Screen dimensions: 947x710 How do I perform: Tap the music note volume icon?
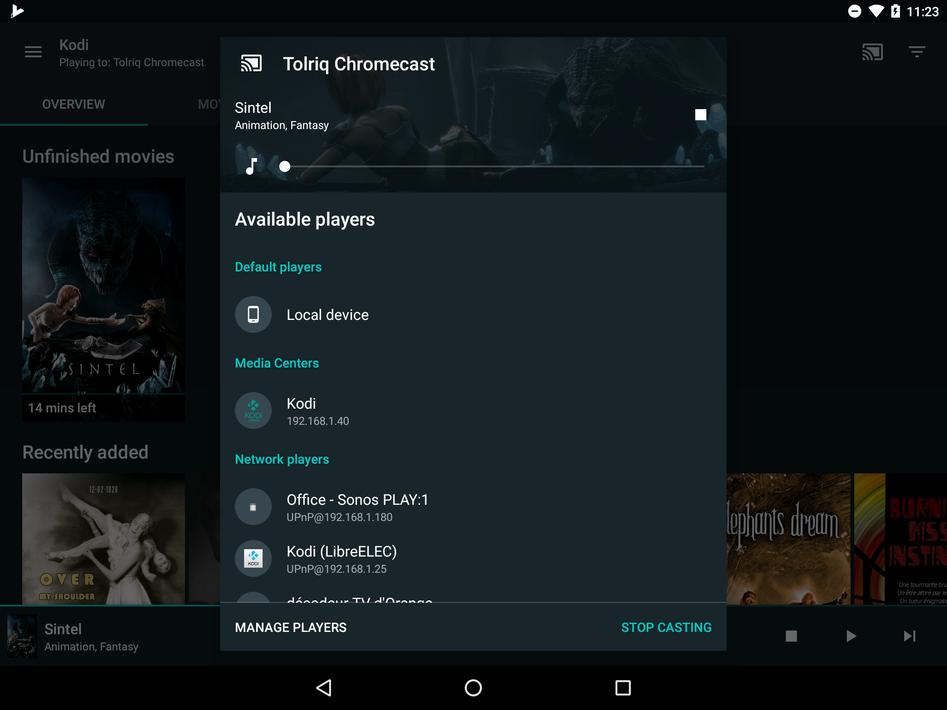pyautogui.click(x=251, y=166)
